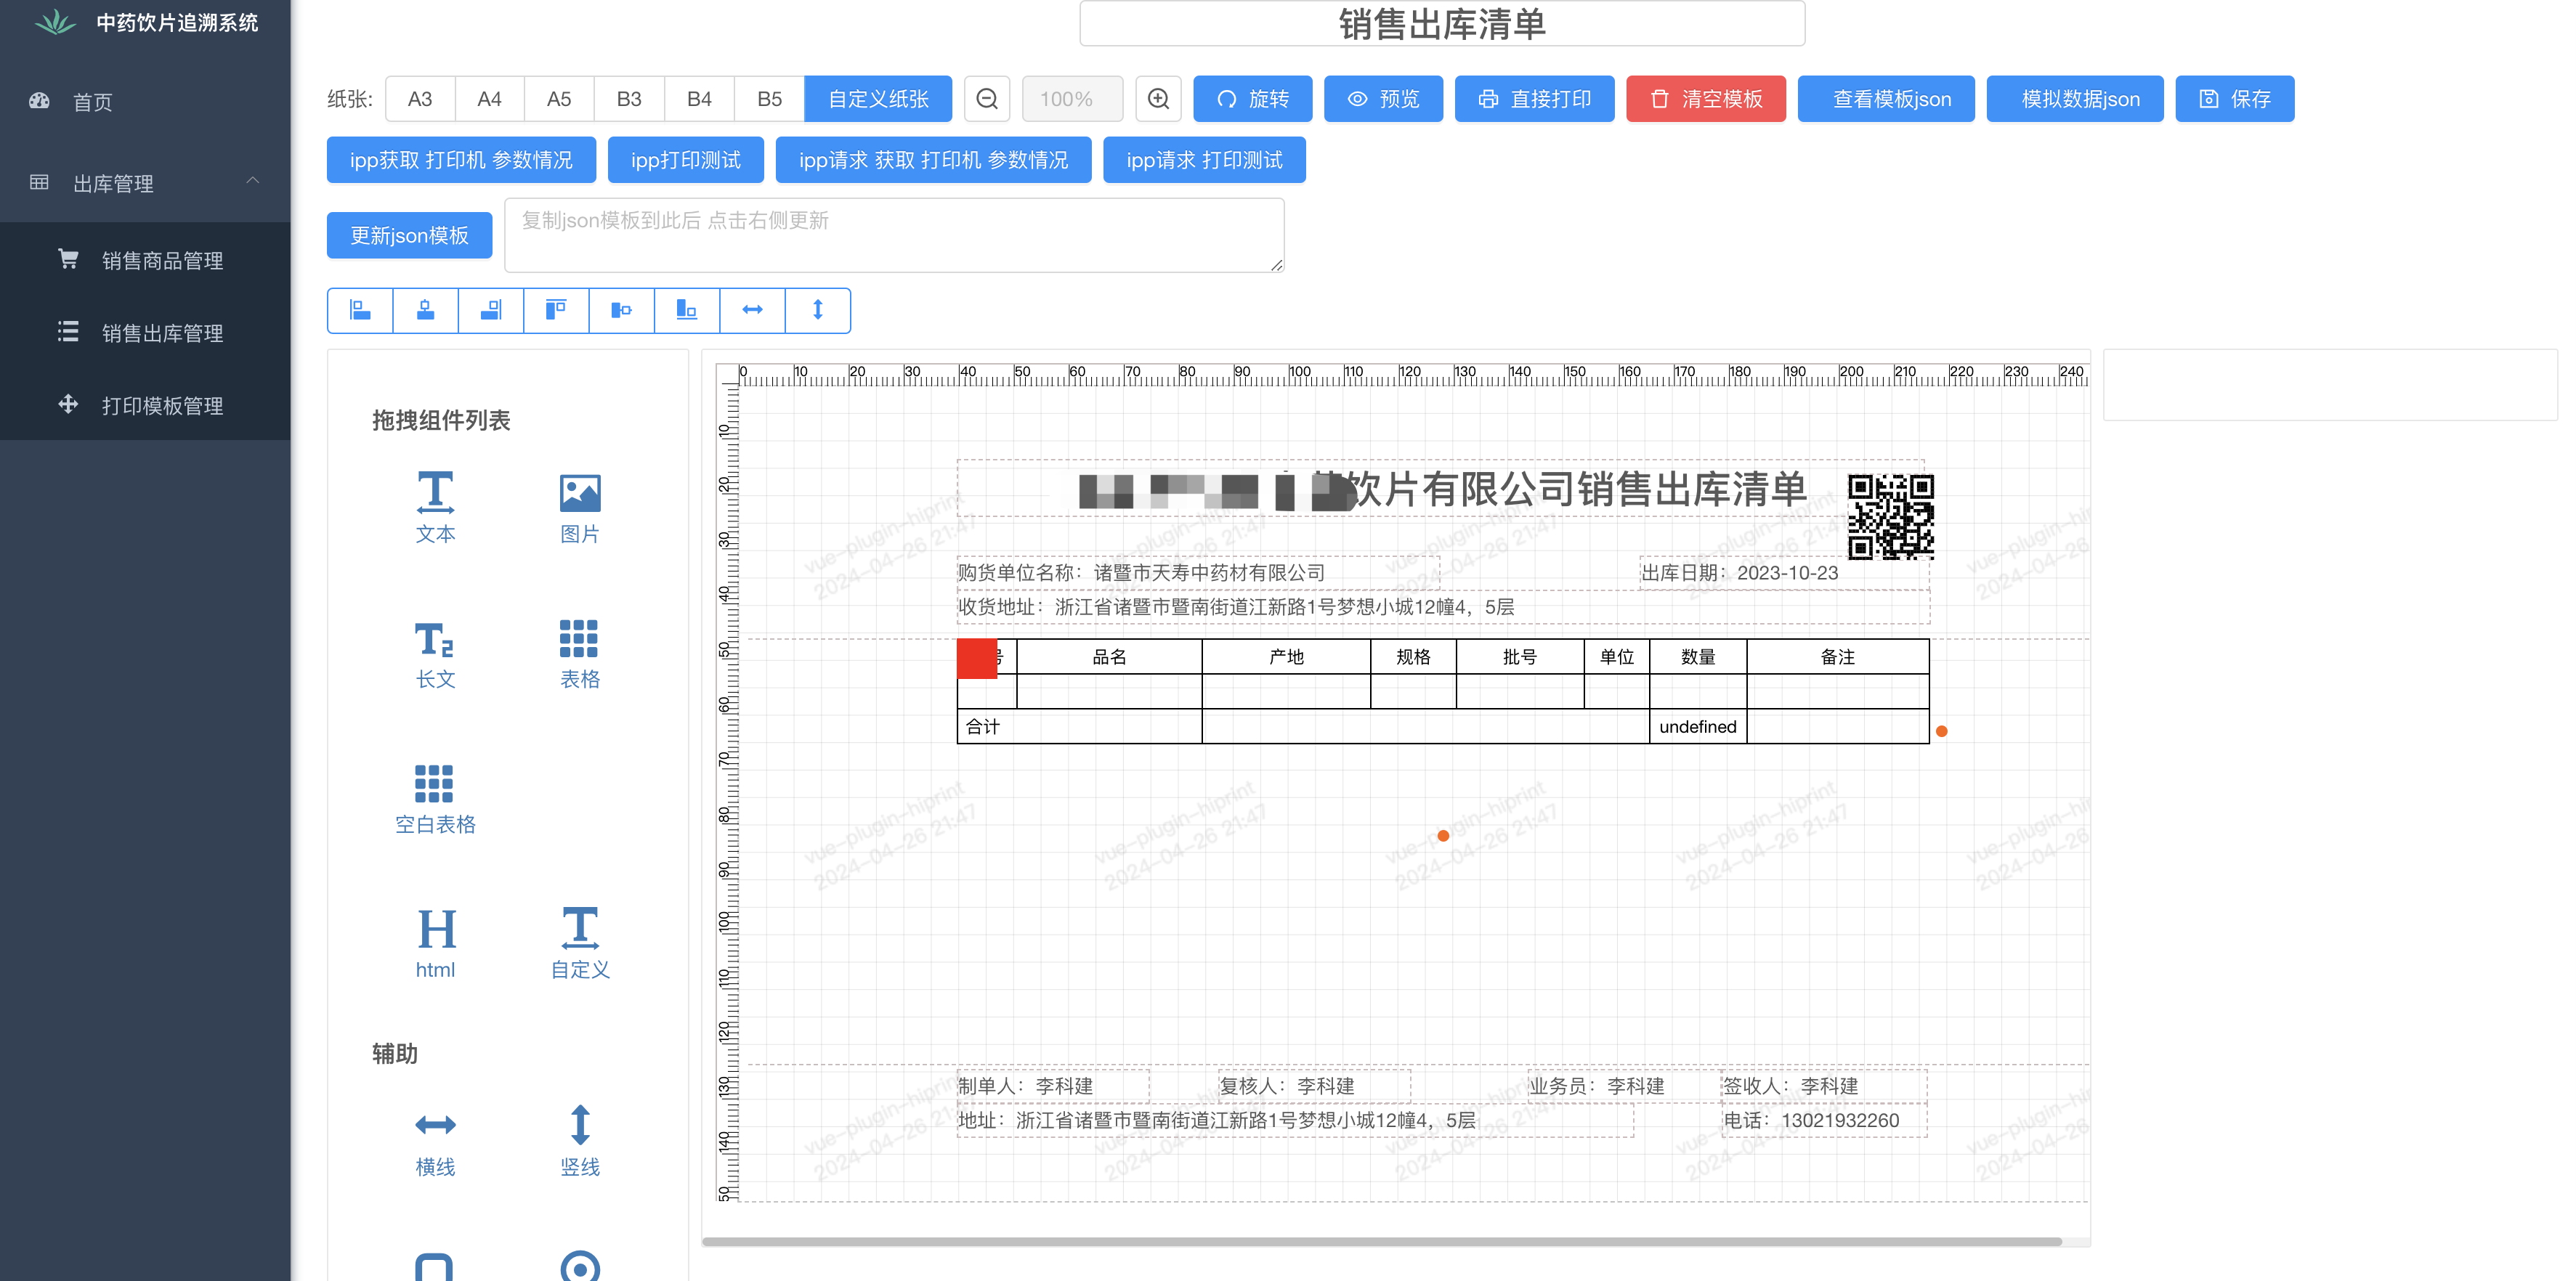2576x1281 pixels.
Task: Select the 购货单位名称 field on canvas
Action: click(x=1197, y=572)
